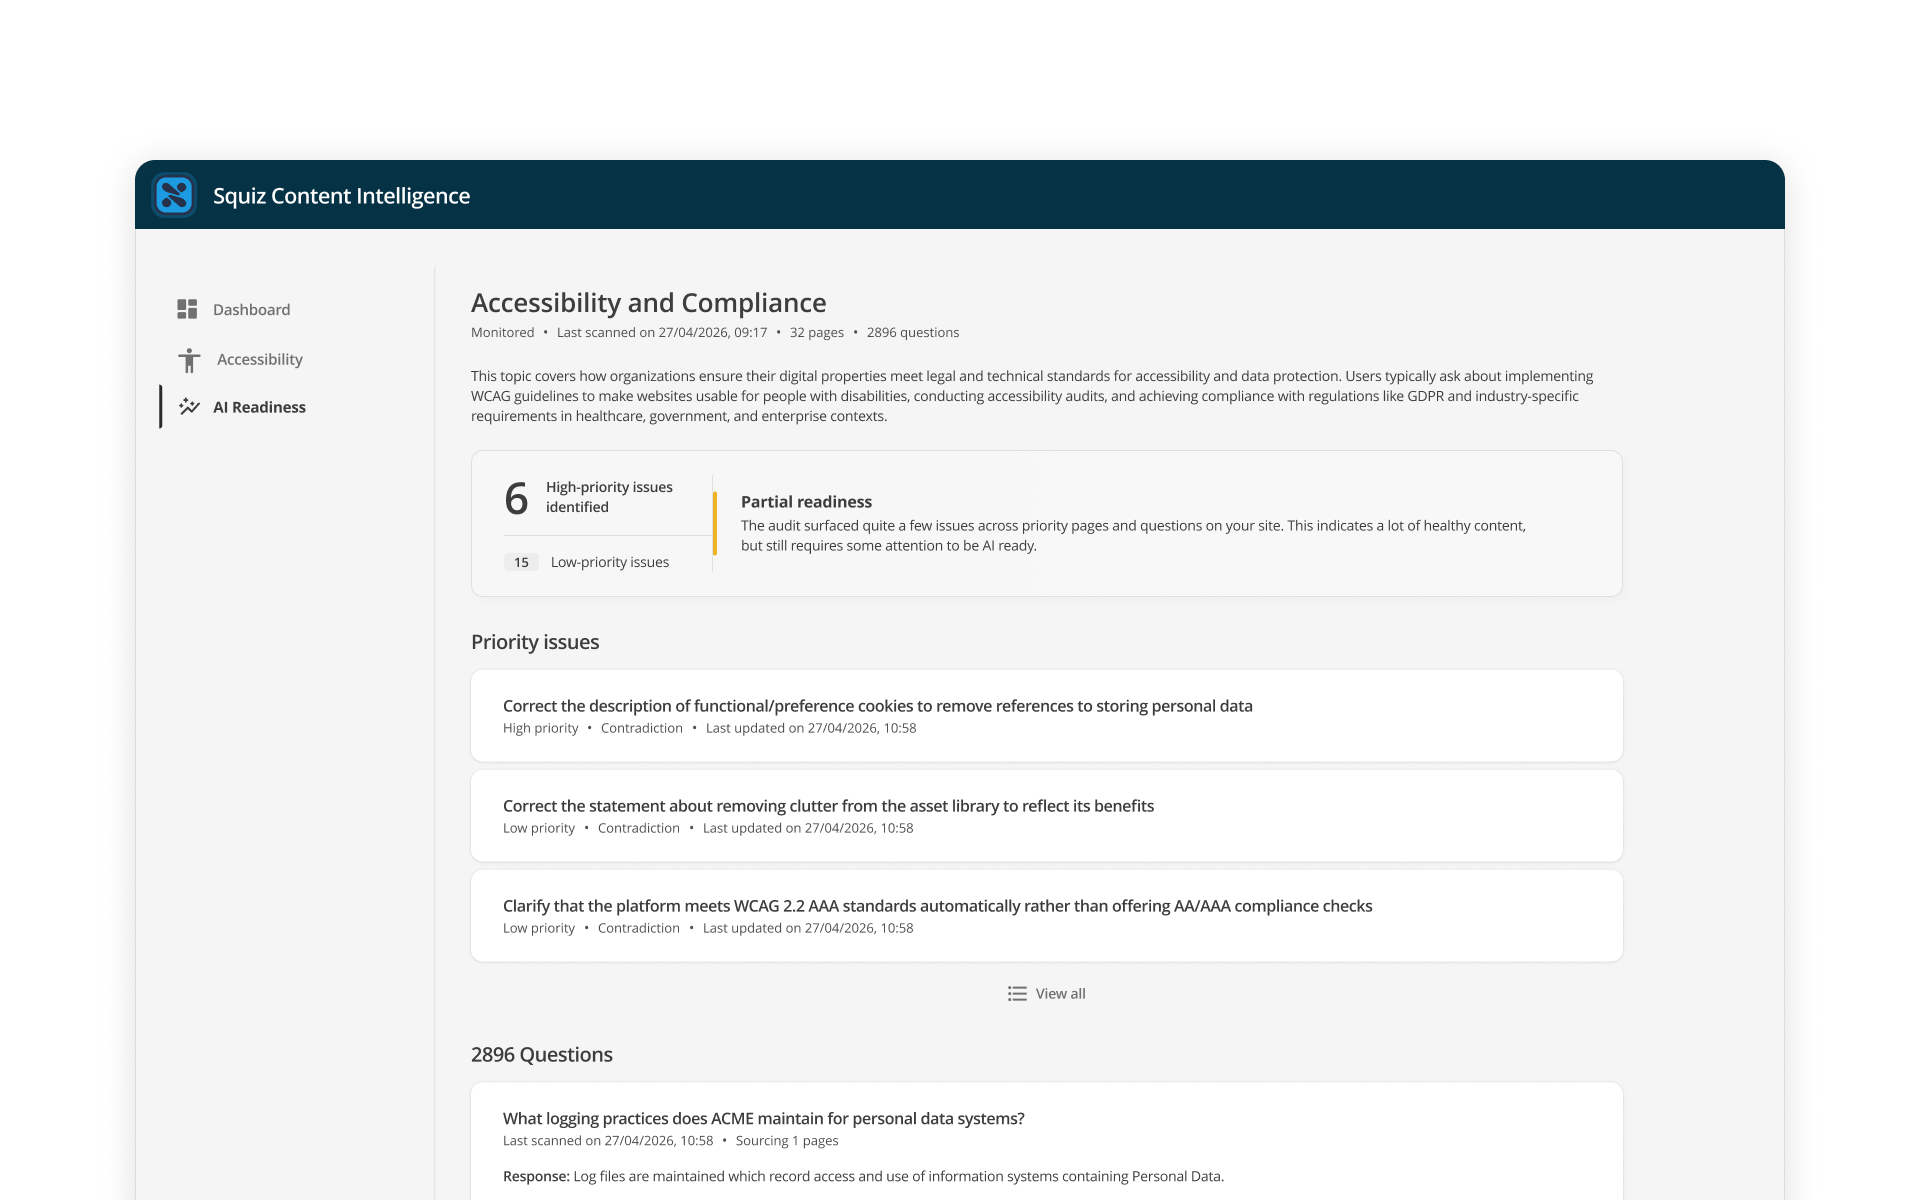Viewport: 1920px width, 1200px height.
Task: Go to the Accessibility section
Action: click(240, 360)
